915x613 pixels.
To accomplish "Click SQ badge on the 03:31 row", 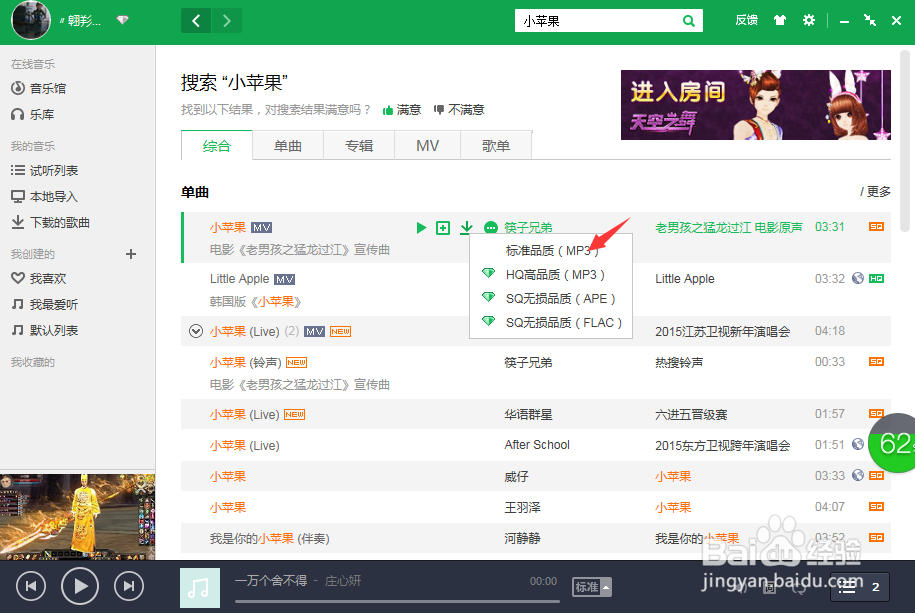I will point(876,227).
